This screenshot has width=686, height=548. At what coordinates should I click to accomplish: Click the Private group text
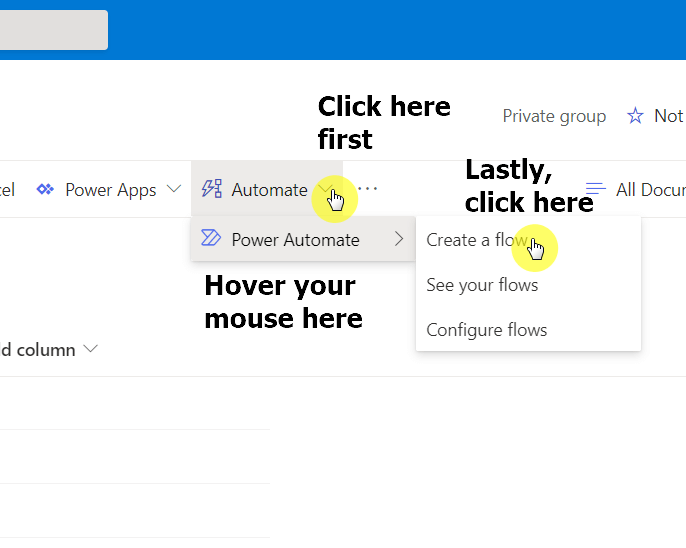pyautogui.click(x=554, y=116)
